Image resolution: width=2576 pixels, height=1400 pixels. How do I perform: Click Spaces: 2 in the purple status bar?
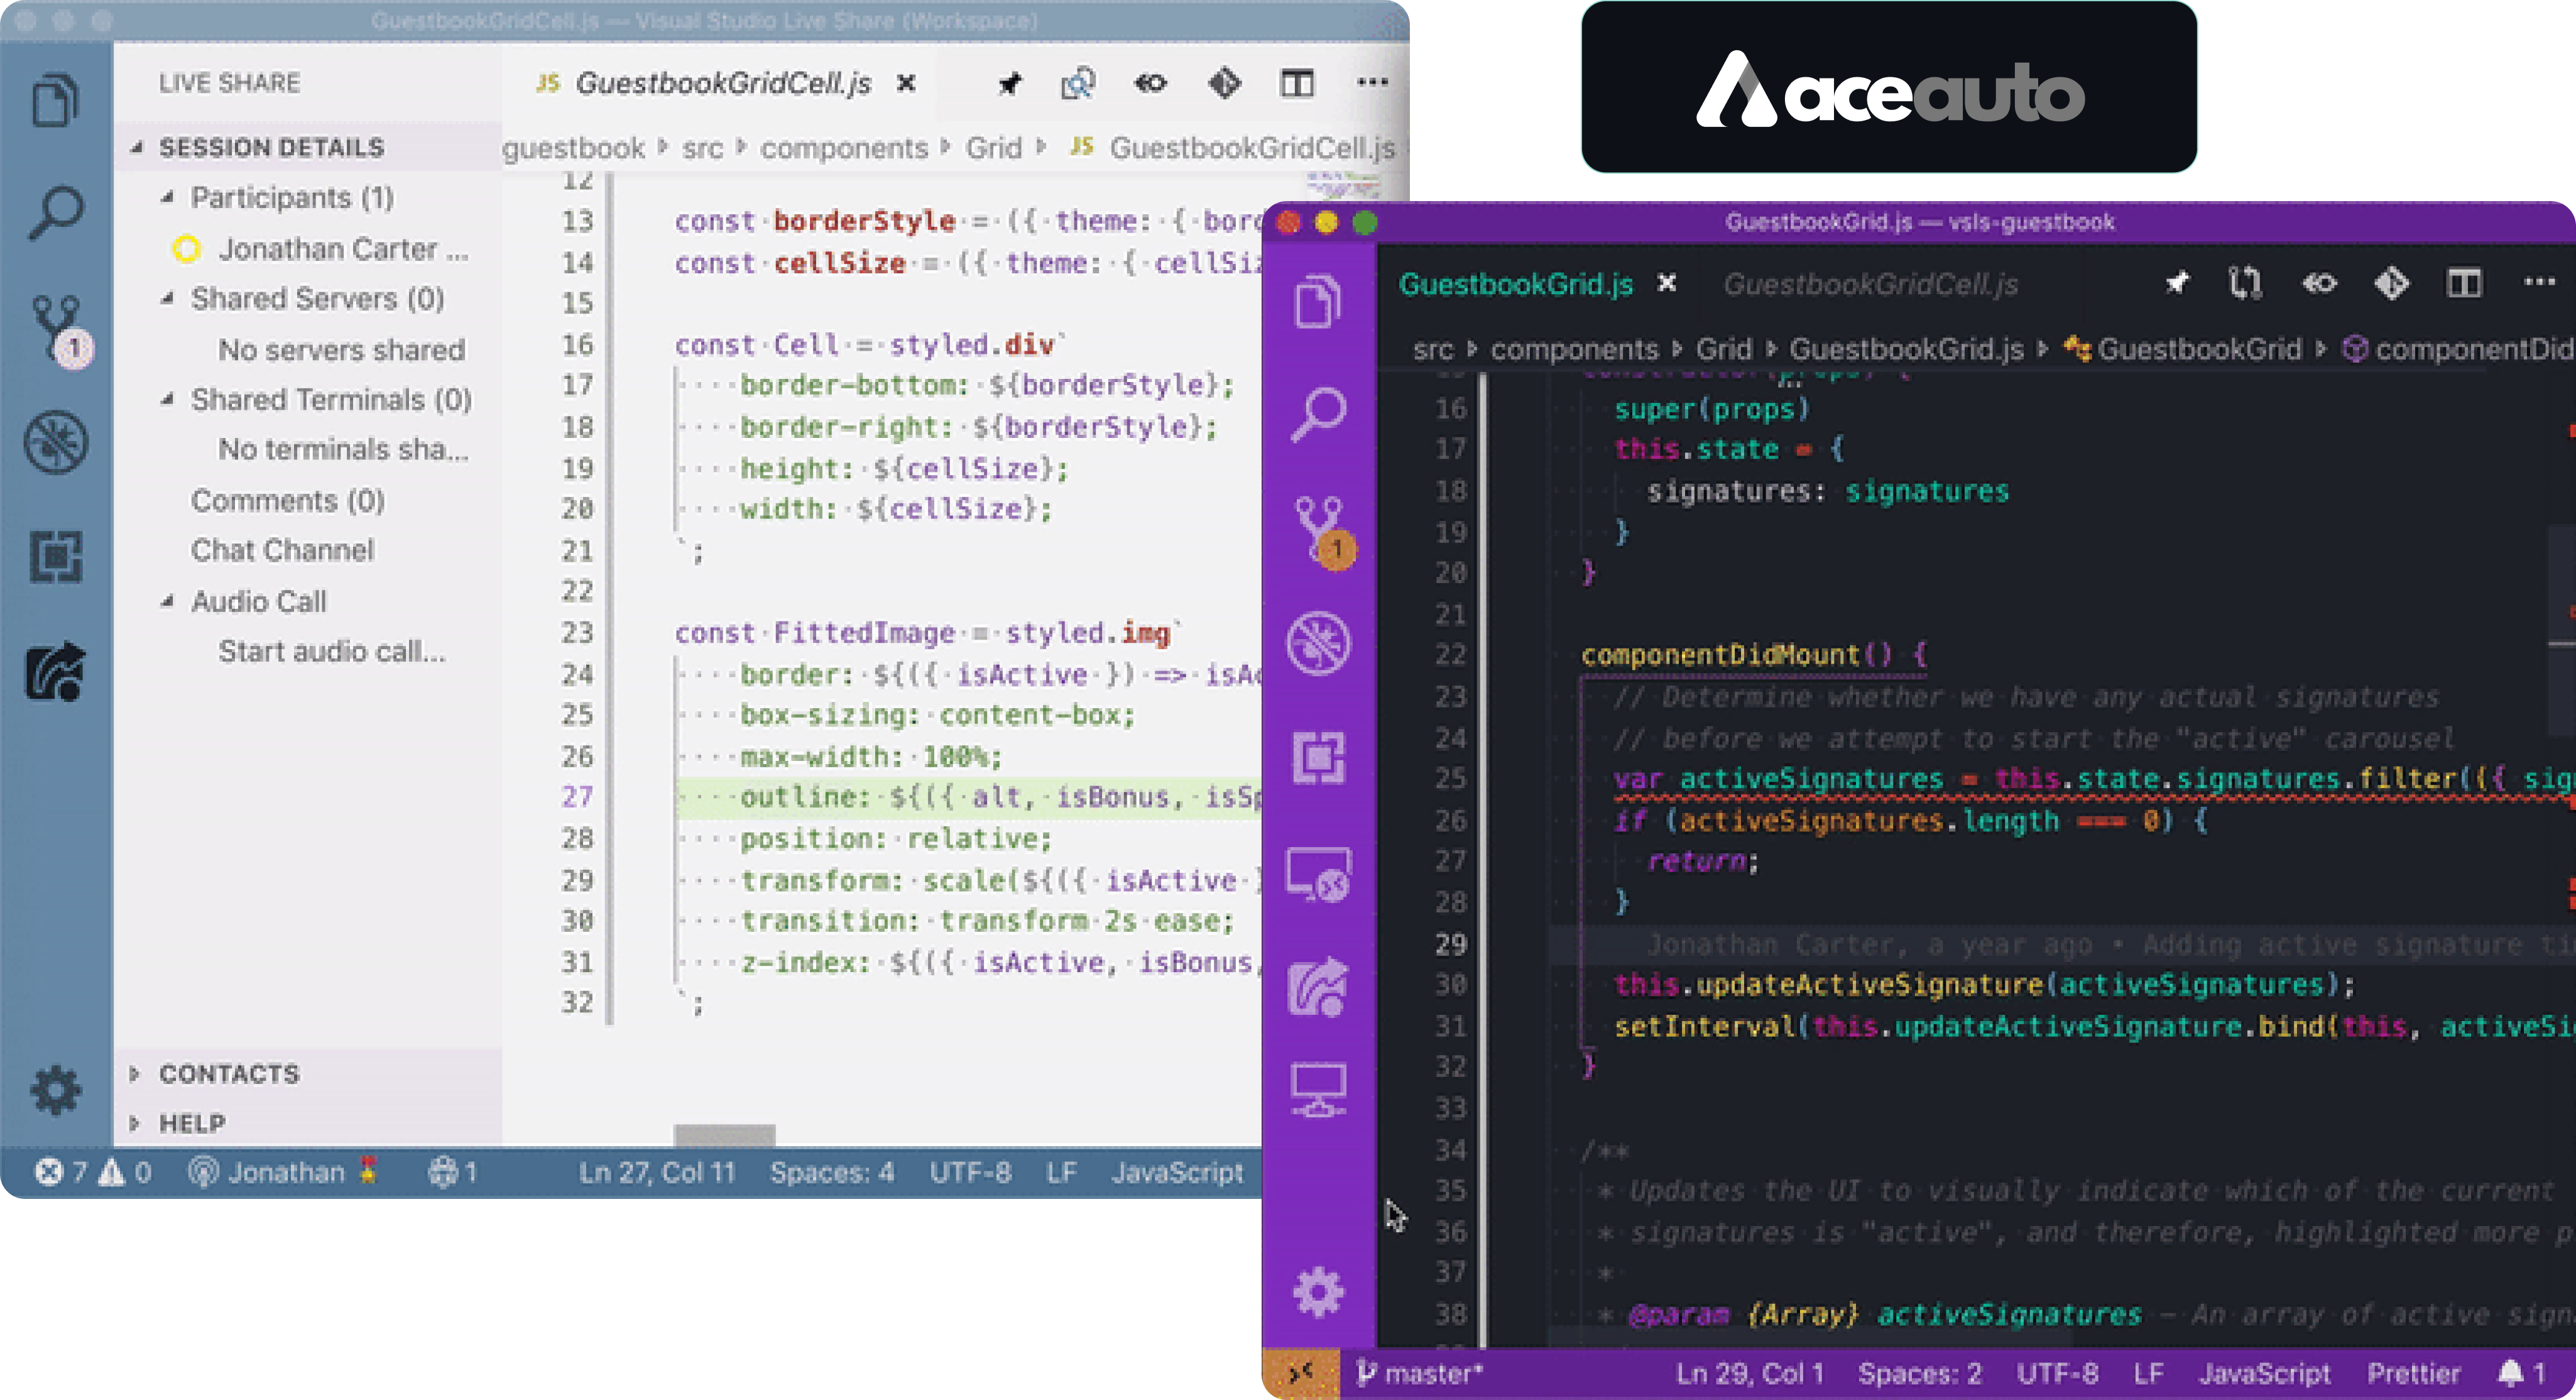(x=1919, y=1373)
